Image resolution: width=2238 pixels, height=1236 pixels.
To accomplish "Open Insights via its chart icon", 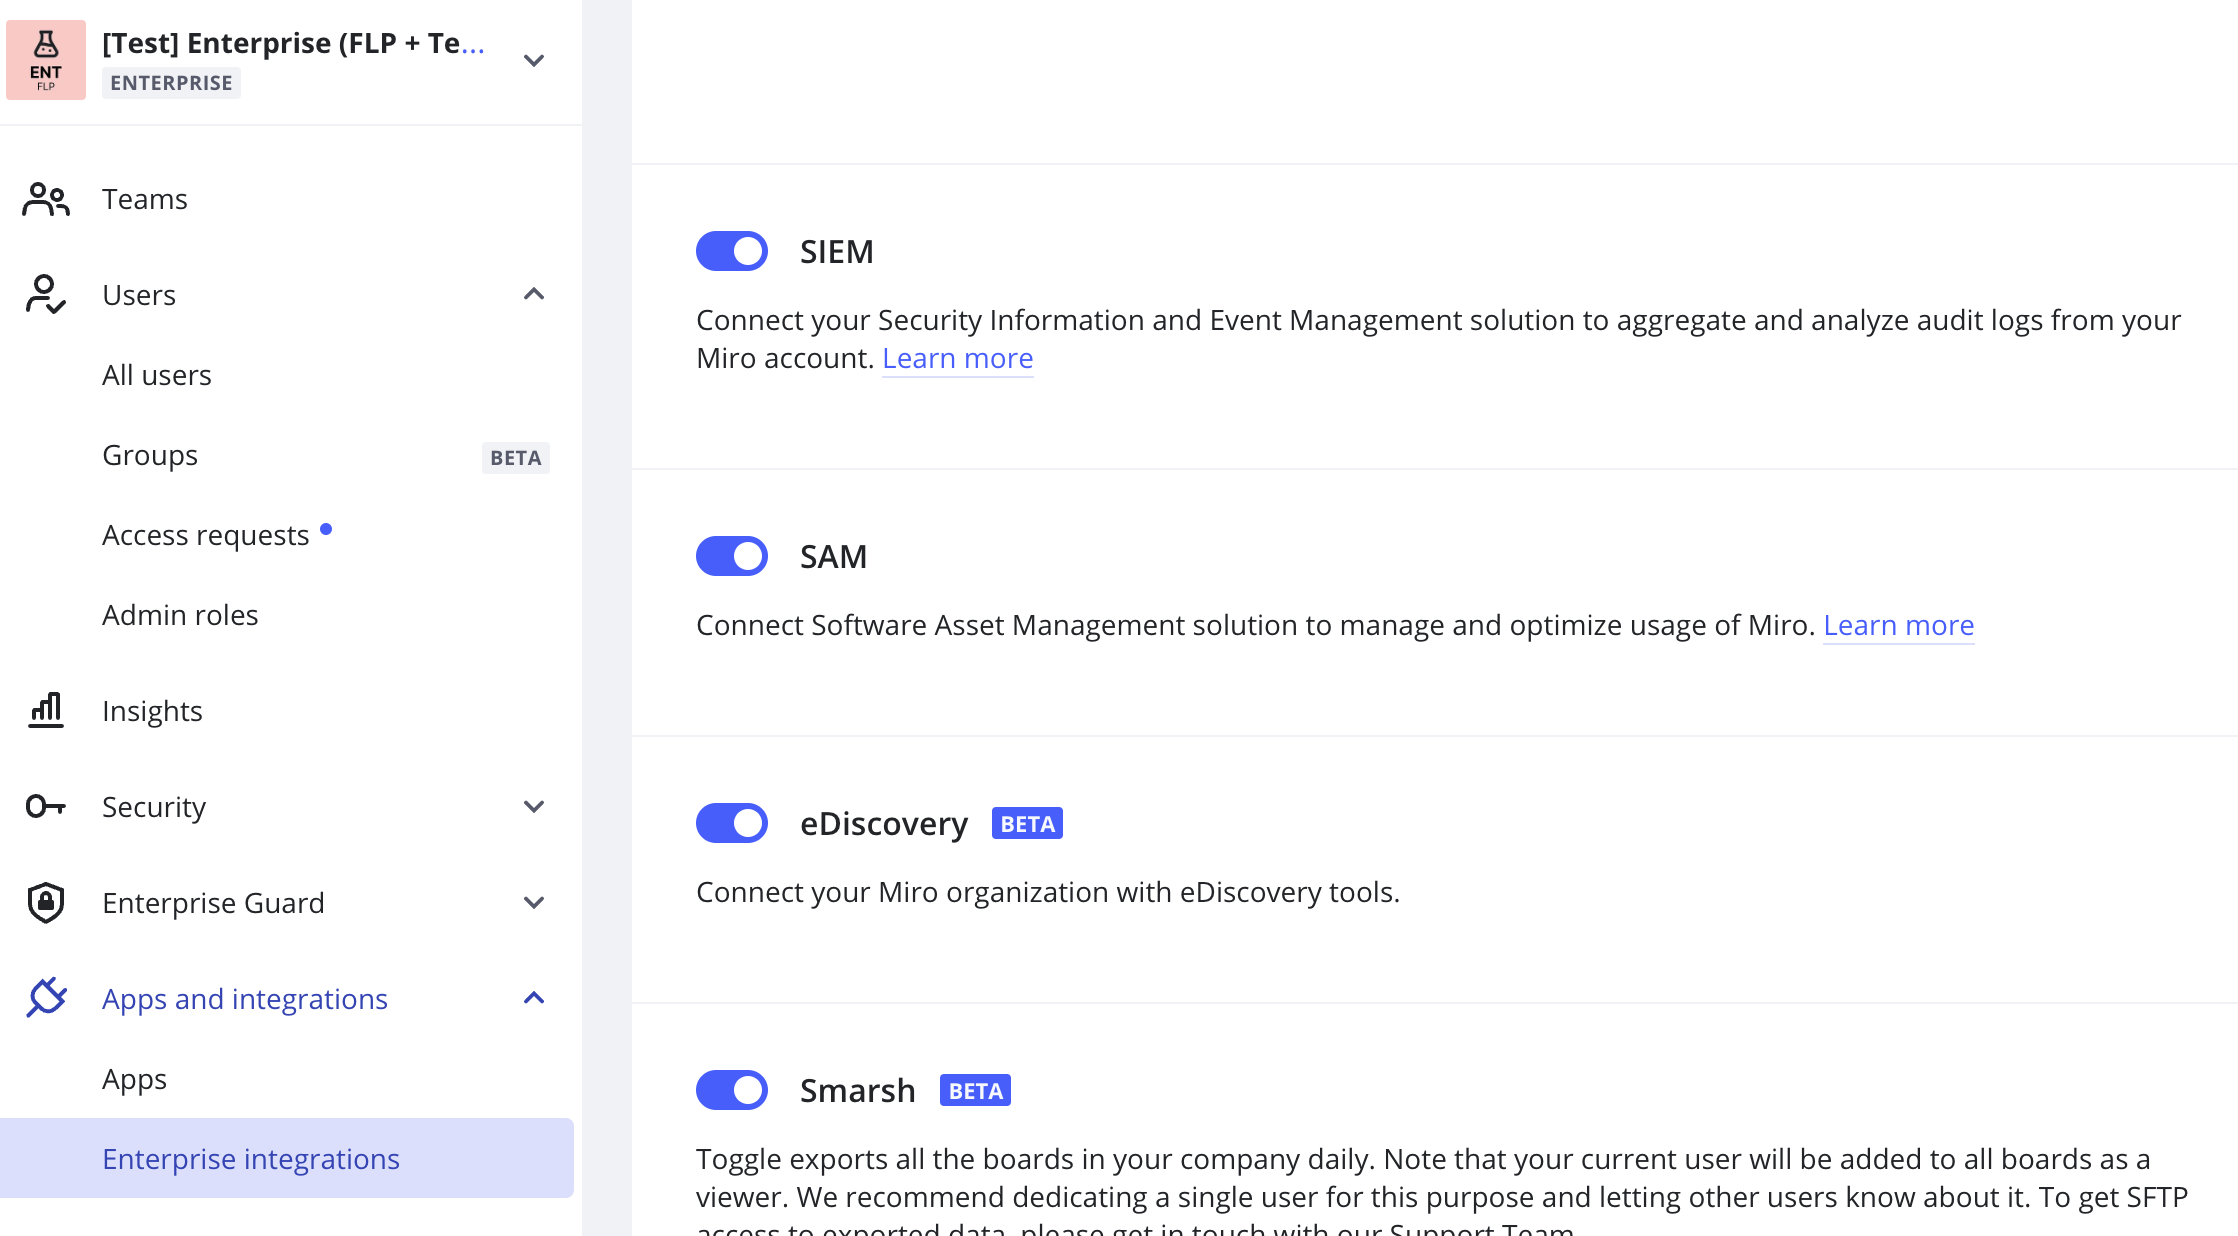I will 44,710.
